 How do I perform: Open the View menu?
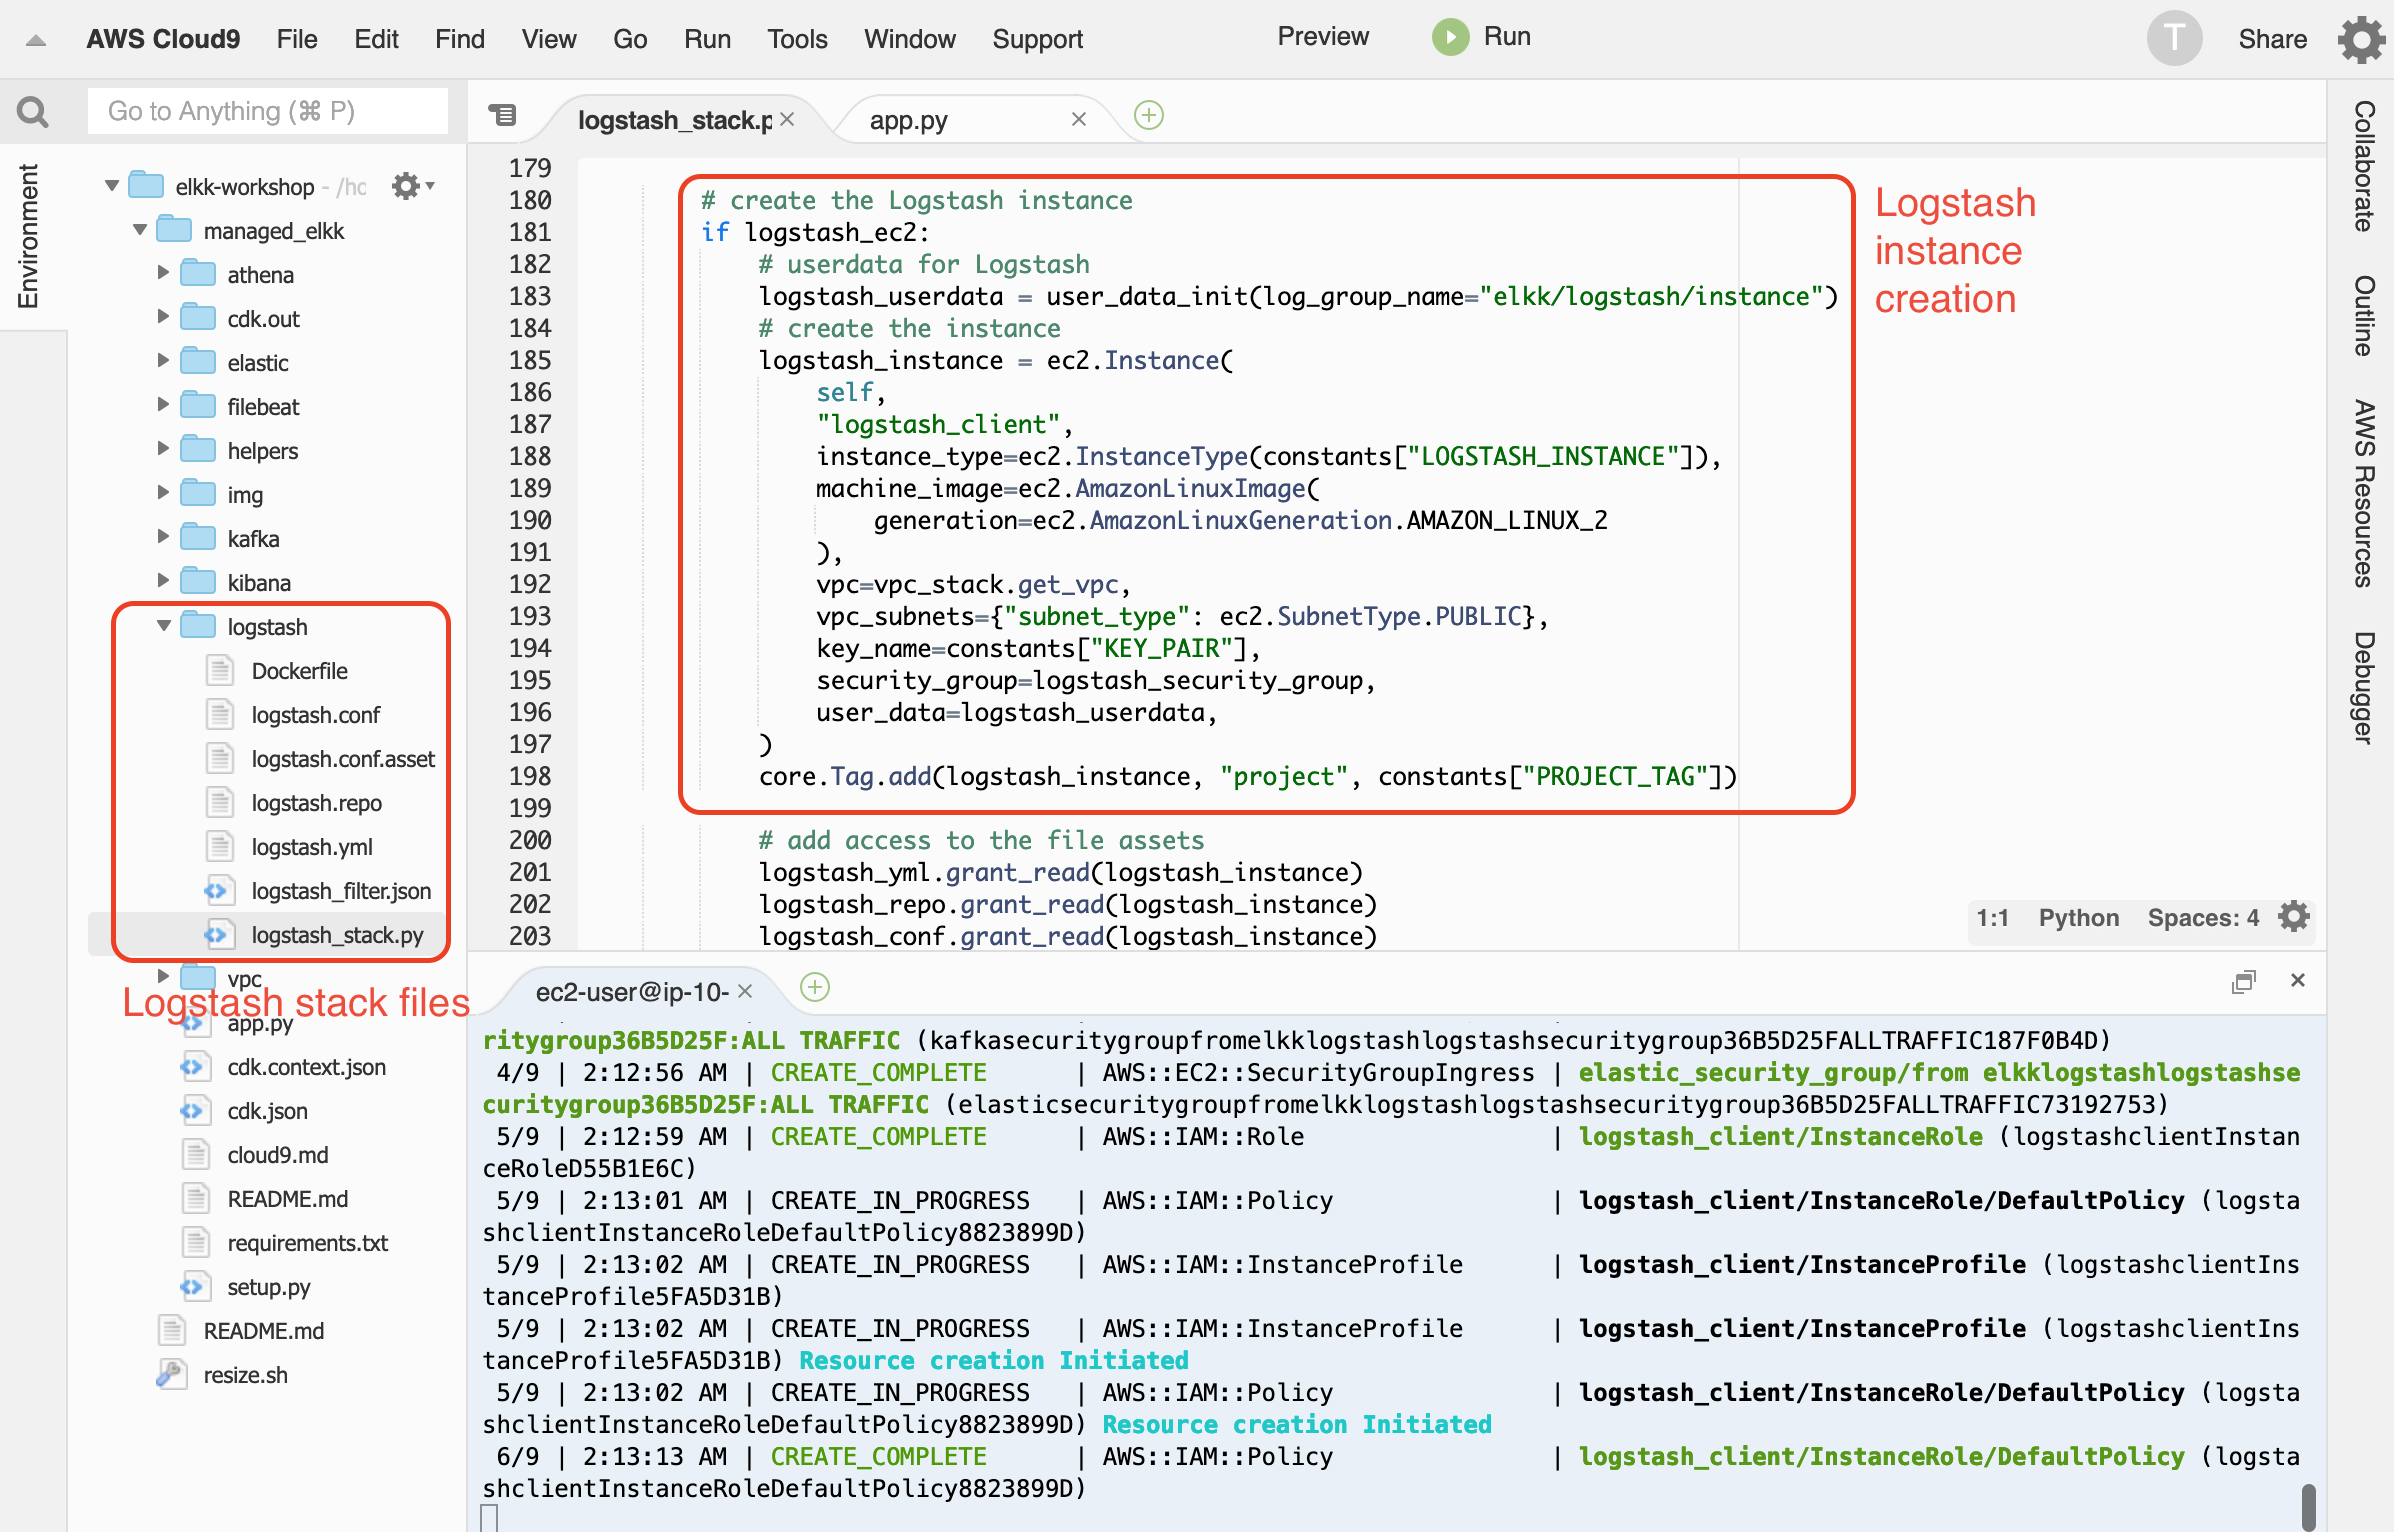[549, 39]
